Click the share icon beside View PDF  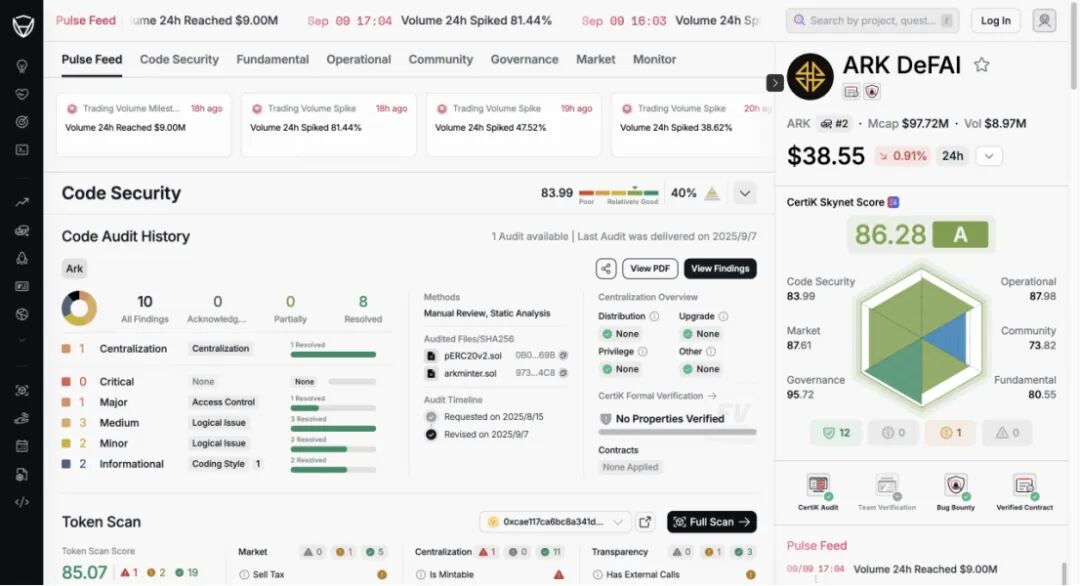click(x=605, y=268)
